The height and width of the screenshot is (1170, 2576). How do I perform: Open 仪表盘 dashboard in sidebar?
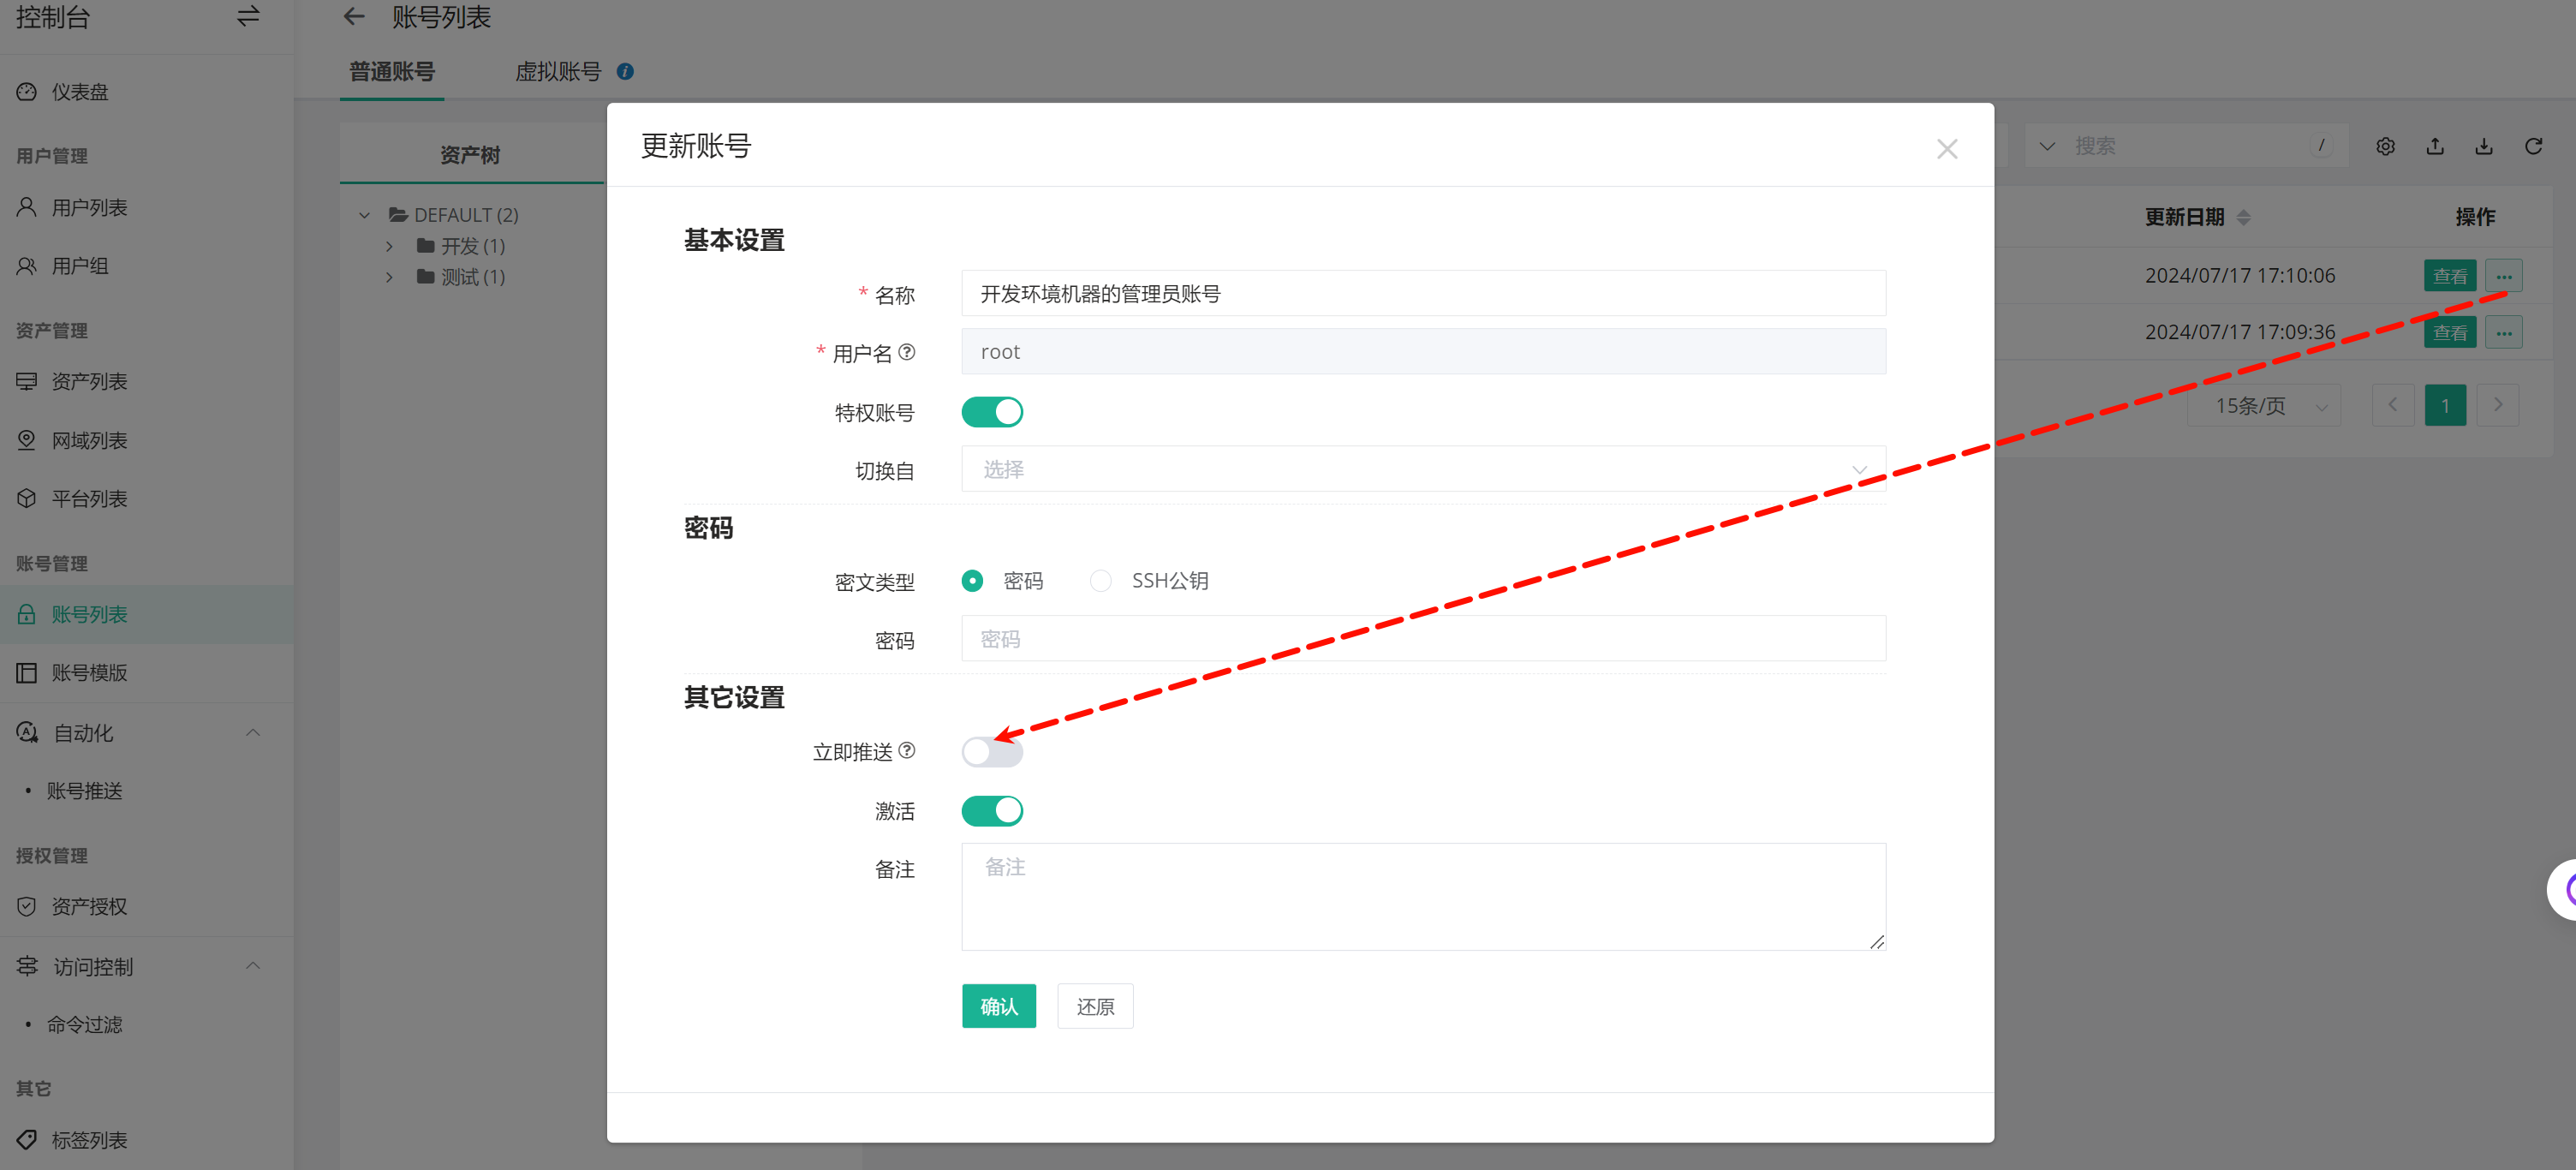80,92
